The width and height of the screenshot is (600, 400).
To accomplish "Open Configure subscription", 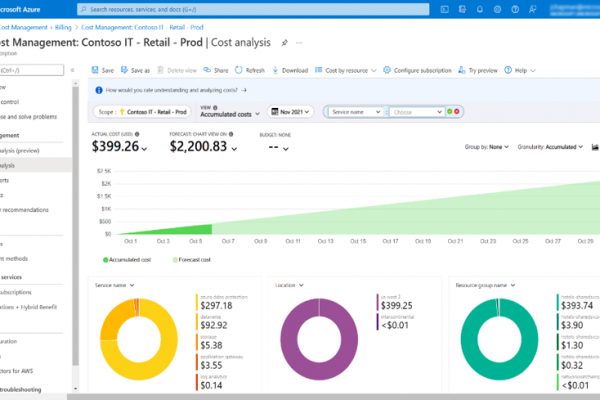I will point(417,70).
